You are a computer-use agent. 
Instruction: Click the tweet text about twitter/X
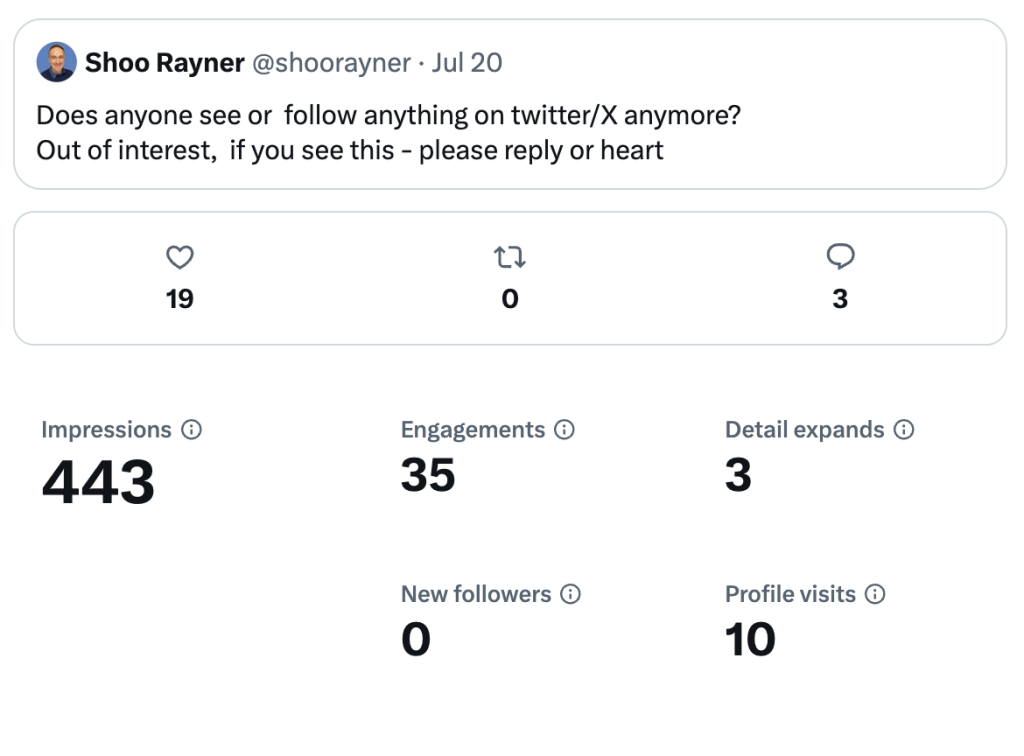pos(388,133)
